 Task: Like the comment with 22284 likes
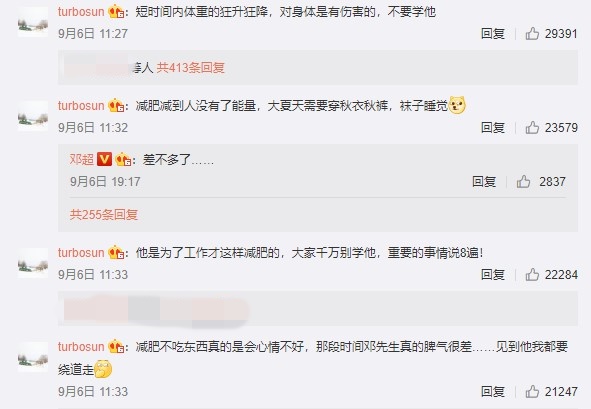coord(532,275)
